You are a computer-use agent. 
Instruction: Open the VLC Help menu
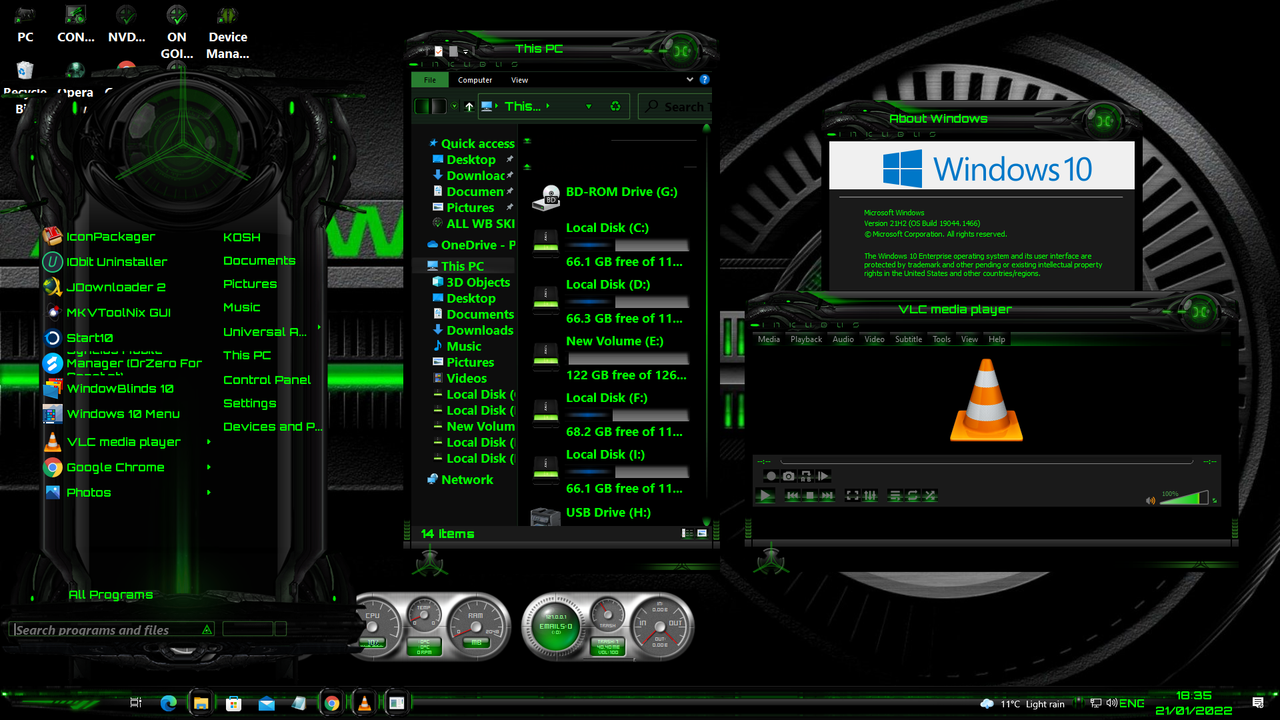point(996,339)
